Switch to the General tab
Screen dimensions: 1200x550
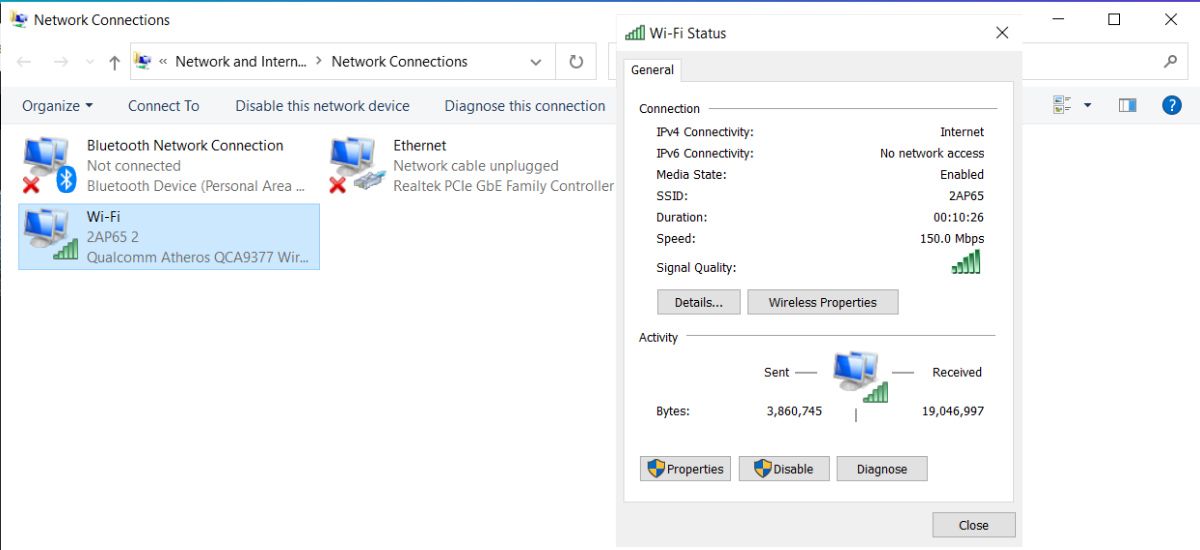[653, 70]
